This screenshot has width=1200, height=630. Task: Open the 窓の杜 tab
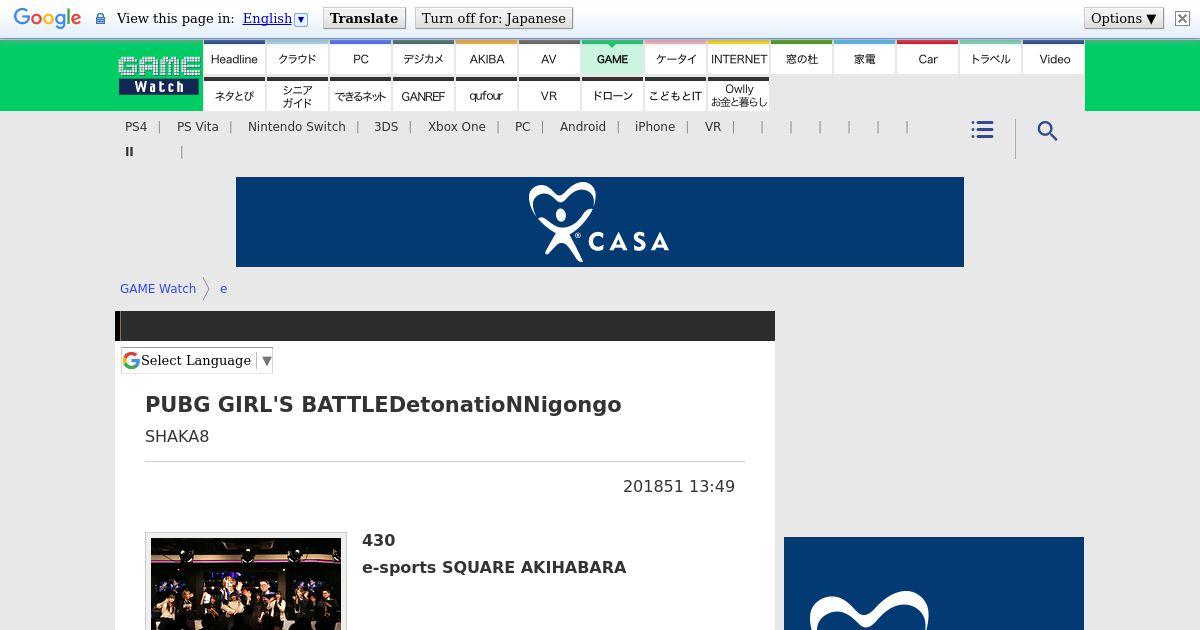(x=801, y=59)
